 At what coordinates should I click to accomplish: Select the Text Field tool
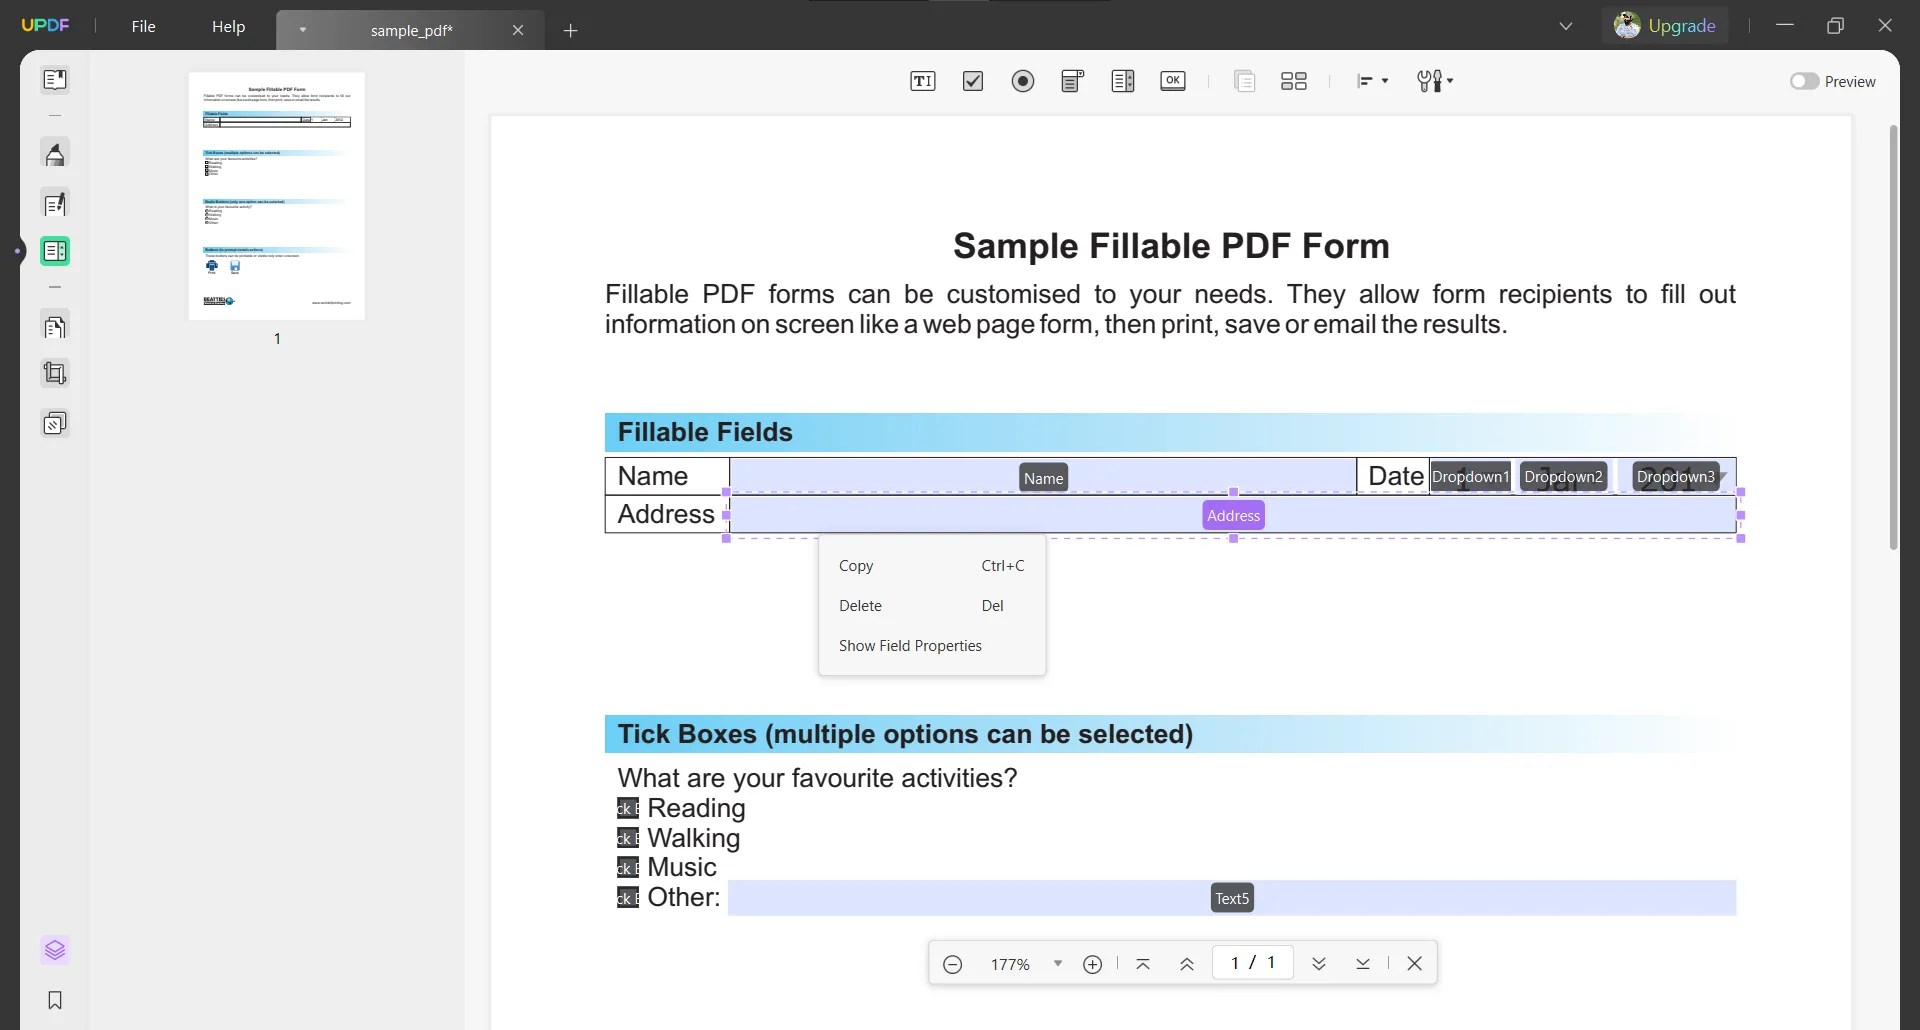923,81
